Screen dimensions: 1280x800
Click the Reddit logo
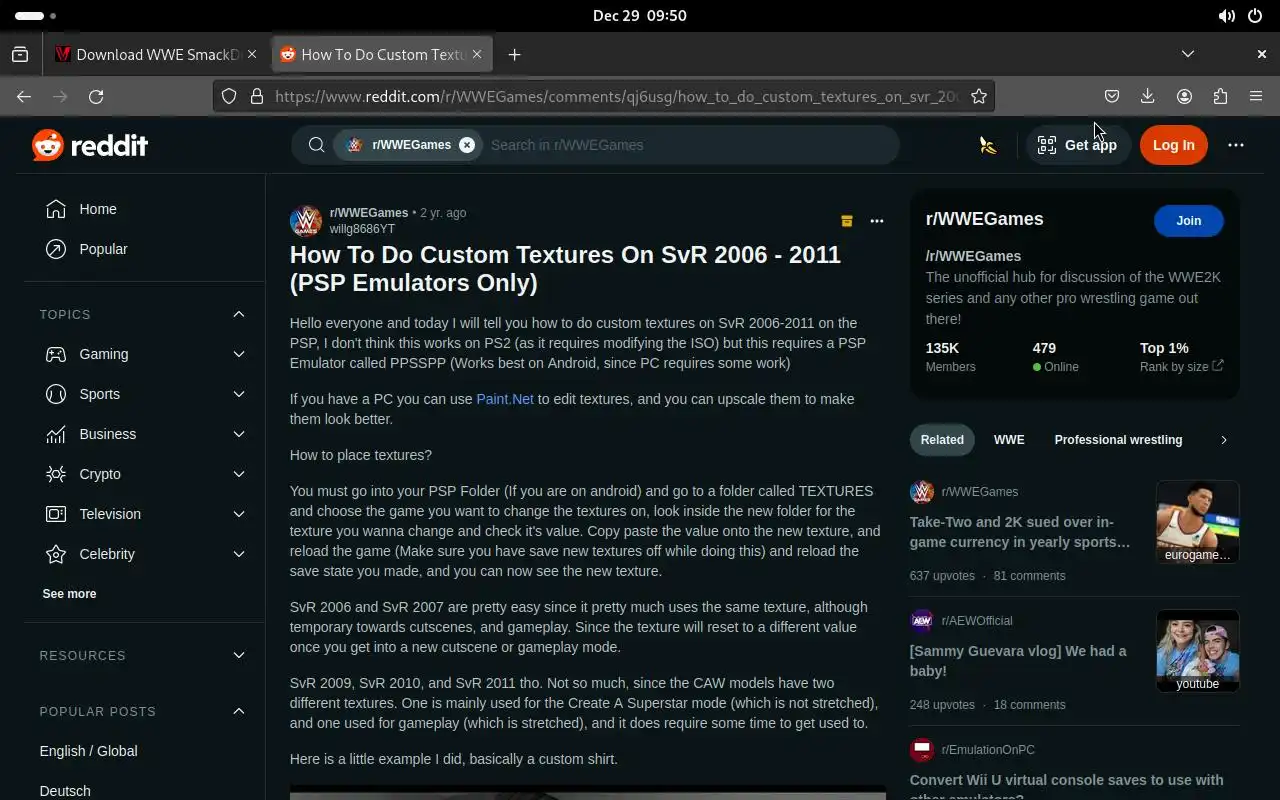pyautogui.click(x=90, y=145)
